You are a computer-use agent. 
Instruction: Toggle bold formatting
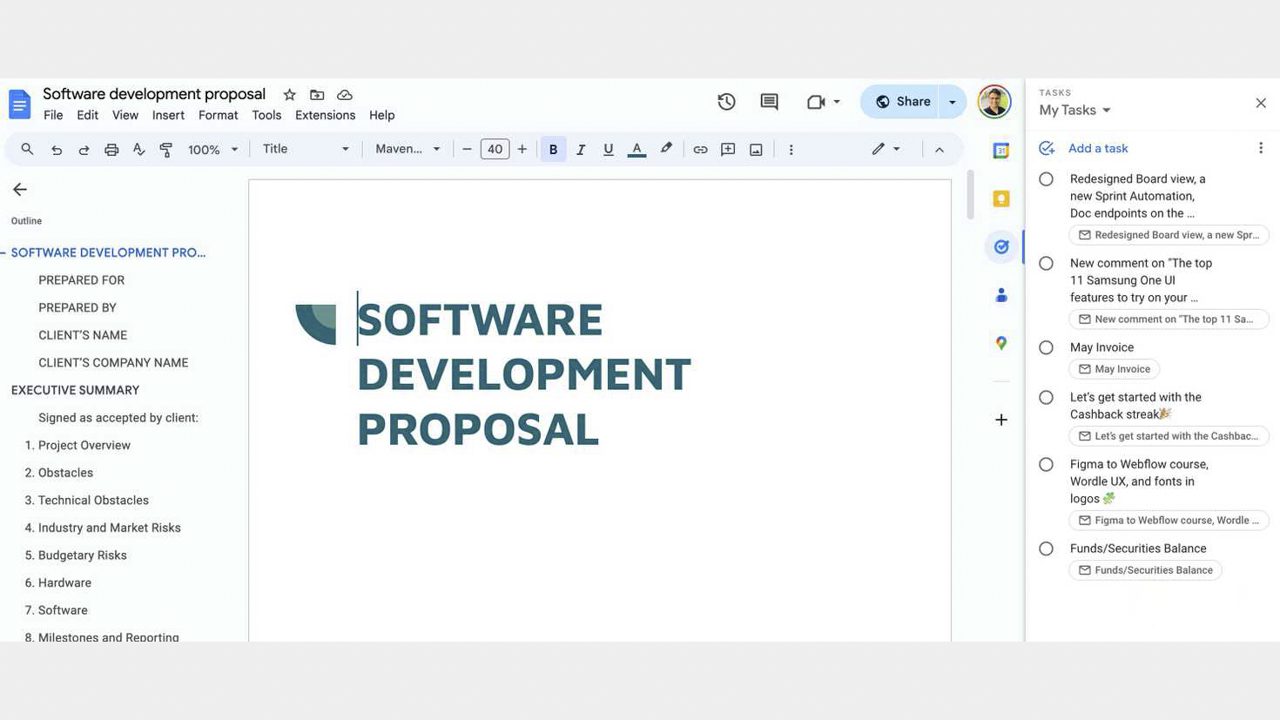coord(553,150)
